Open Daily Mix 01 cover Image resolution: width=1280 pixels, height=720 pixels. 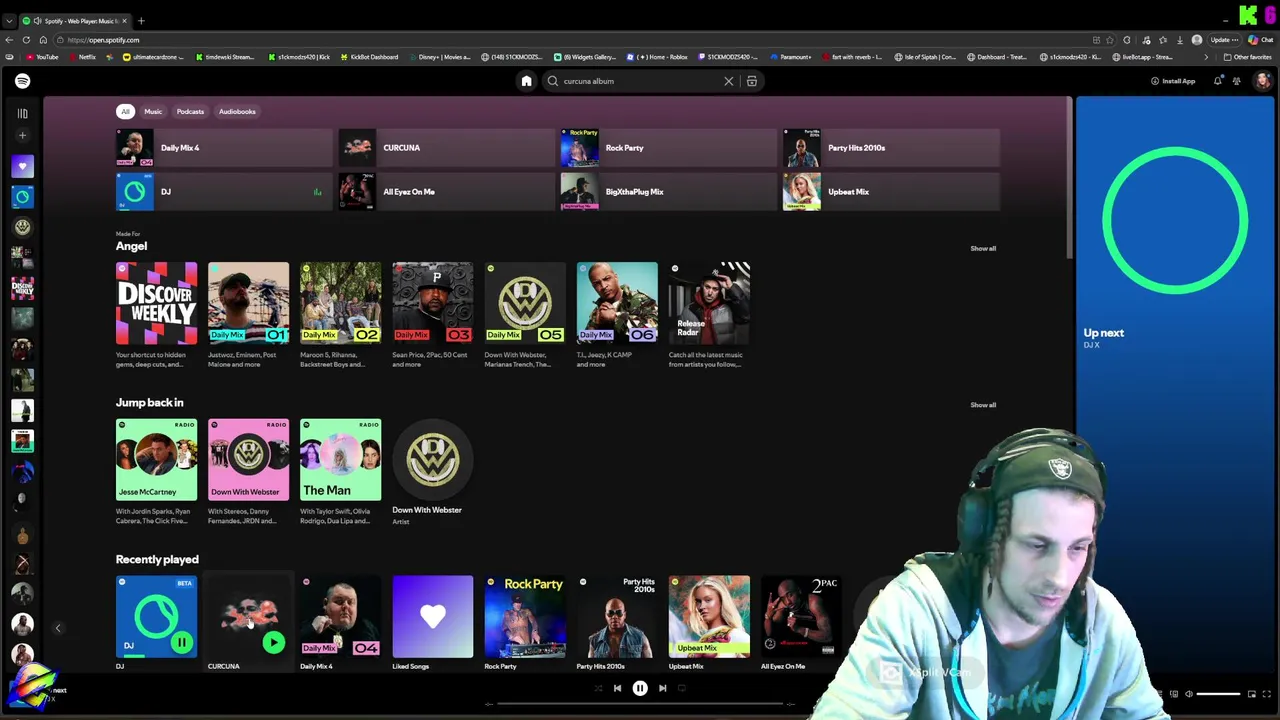tap(248, 303)
